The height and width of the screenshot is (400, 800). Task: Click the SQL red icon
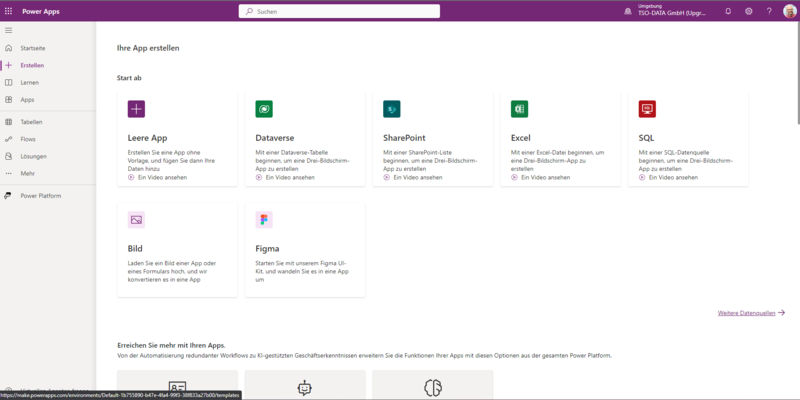647,109
